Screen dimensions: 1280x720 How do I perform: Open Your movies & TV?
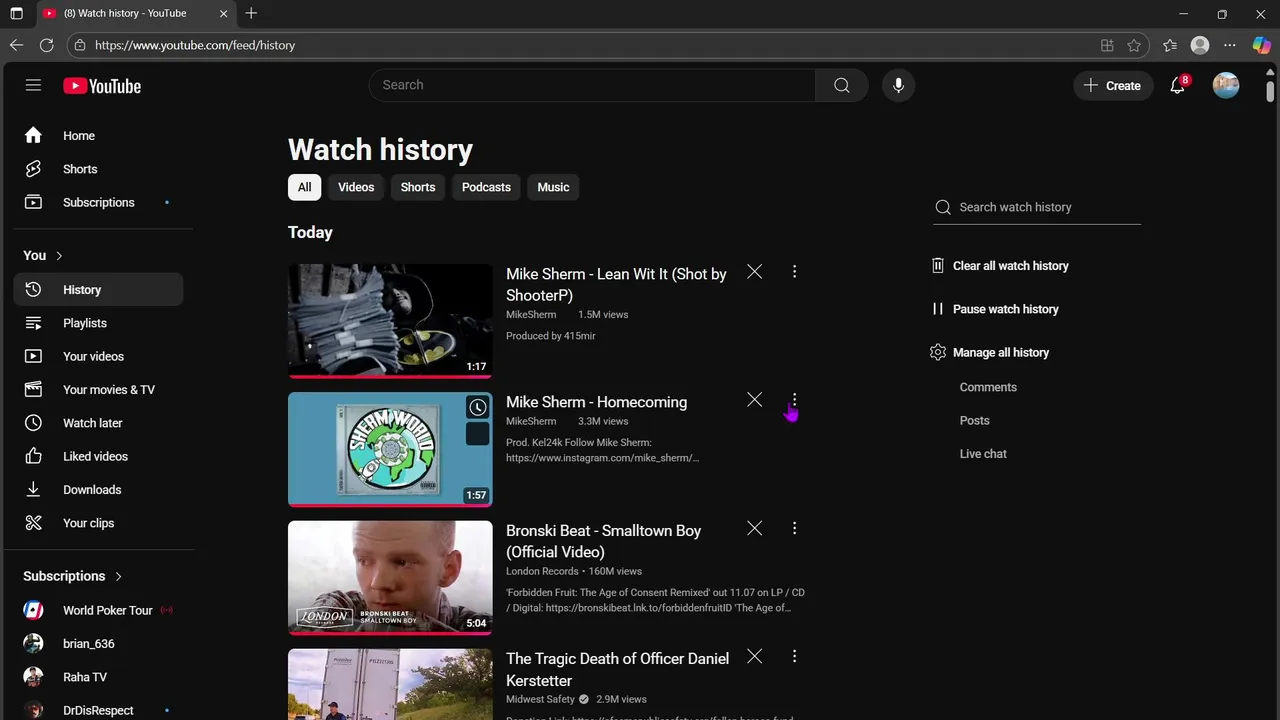pos(98,390)
